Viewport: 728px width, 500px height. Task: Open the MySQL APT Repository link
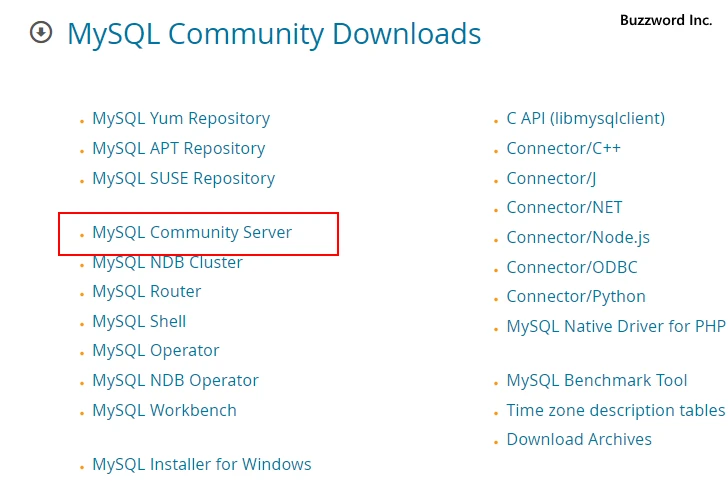[179, 148]
